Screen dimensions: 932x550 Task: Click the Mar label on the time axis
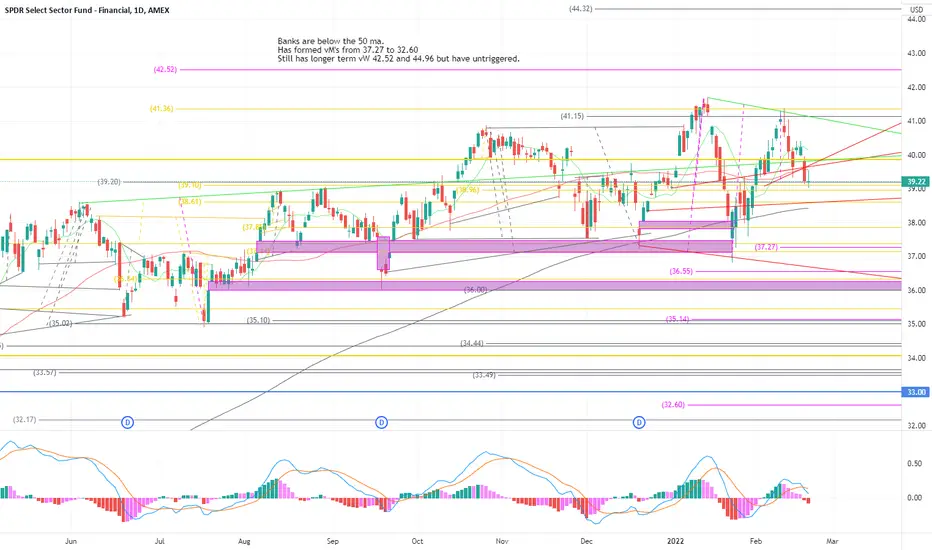click(x=832, y=541)
